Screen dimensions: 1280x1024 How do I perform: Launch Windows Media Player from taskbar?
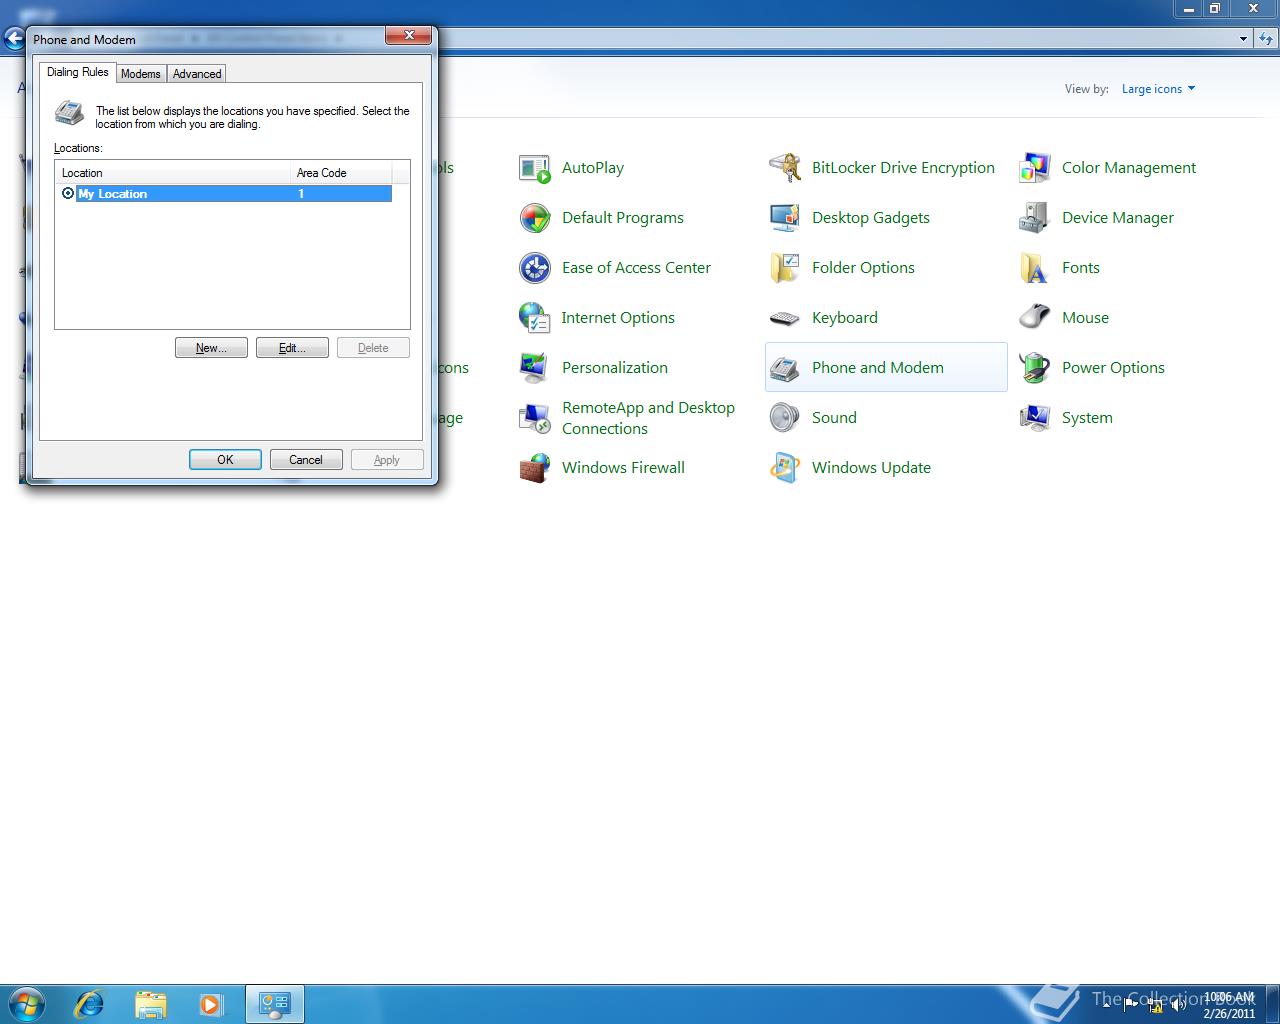(211, 1004)
